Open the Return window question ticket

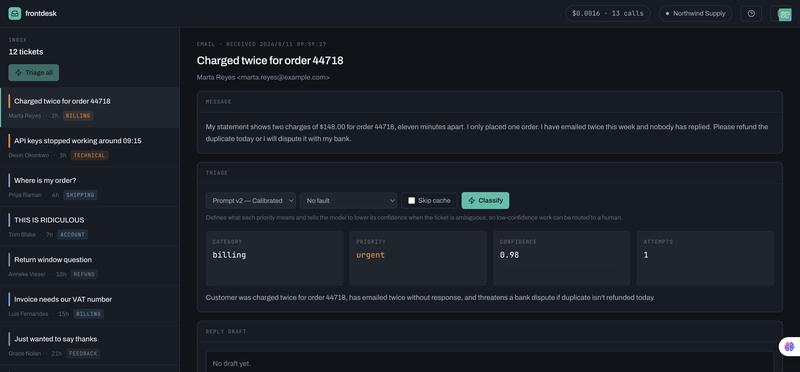coord(90,266)
